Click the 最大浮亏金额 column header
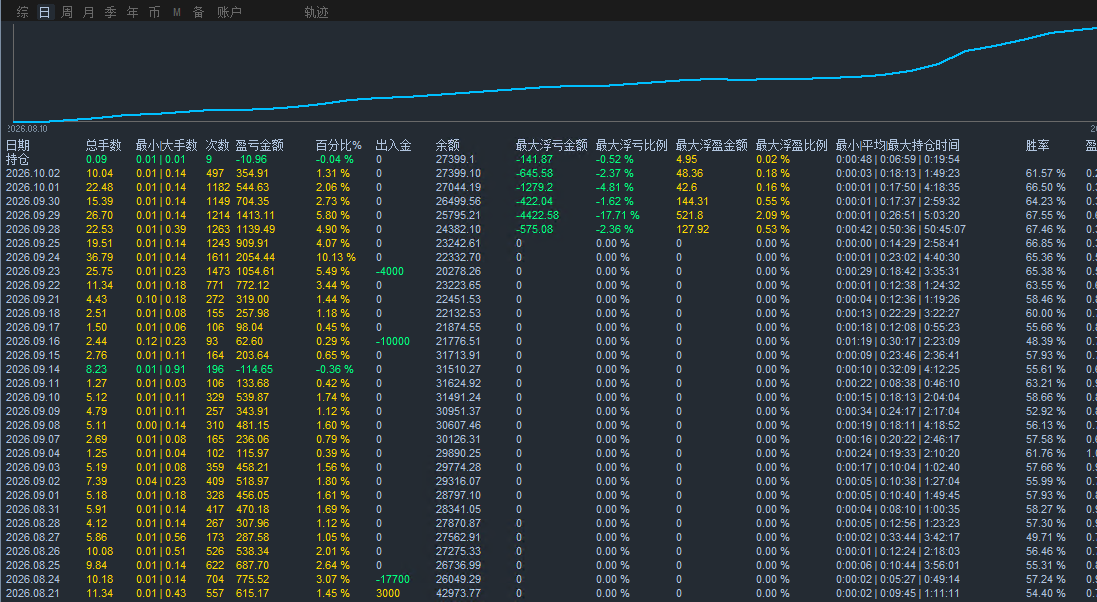This screenshot has height=602, width=1097. click(551, 146)
